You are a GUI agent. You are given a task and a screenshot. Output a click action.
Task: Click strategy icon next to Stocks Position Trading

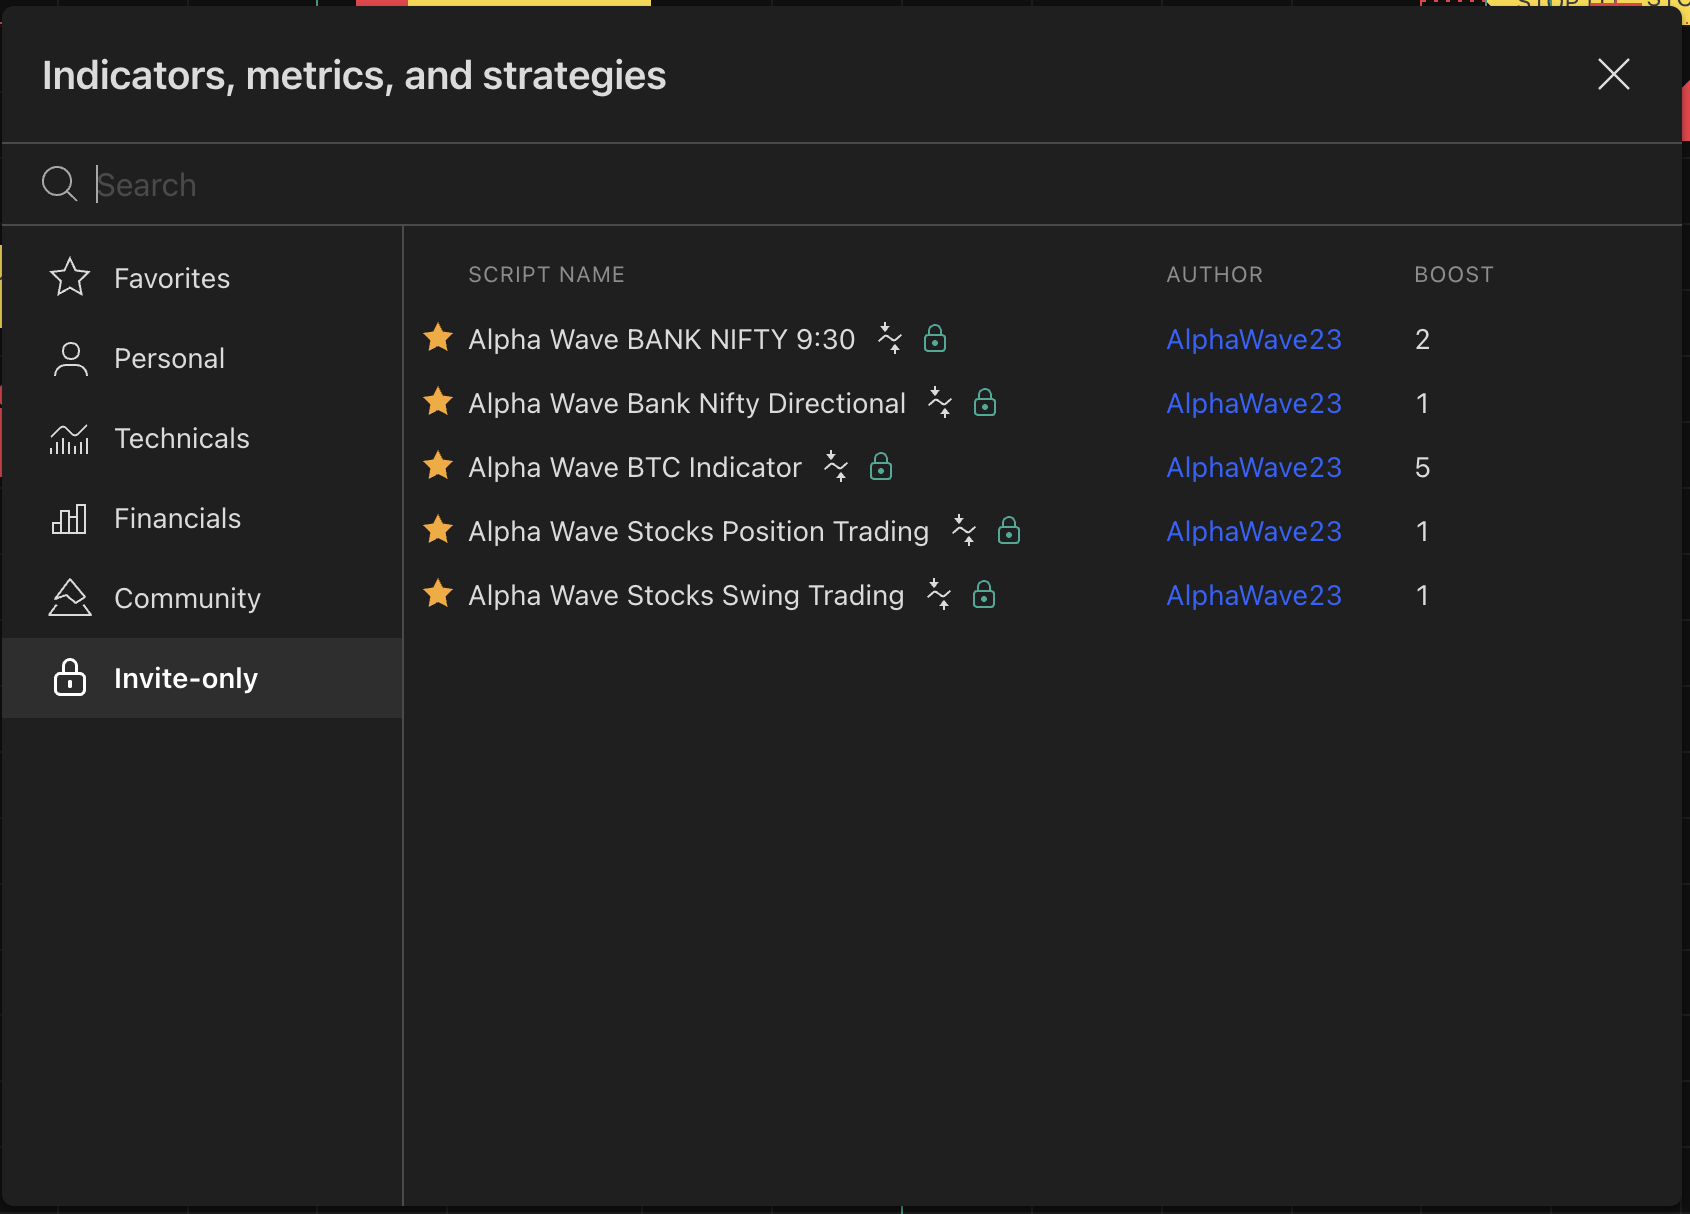coord(964,530)
